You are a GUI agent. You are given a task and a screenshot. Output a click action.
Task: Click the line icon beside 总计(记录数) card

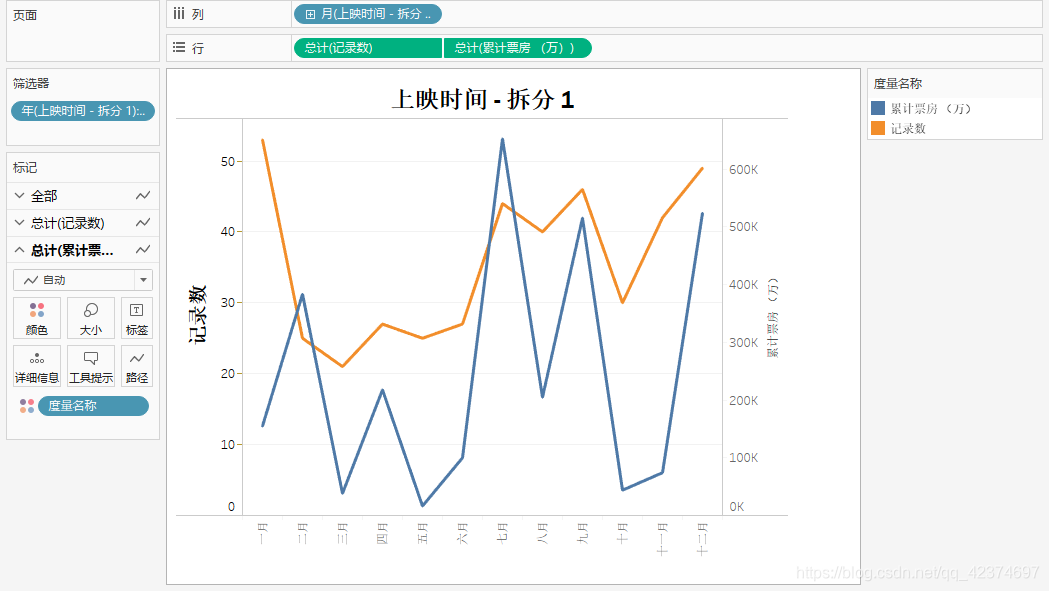point(142,222)
